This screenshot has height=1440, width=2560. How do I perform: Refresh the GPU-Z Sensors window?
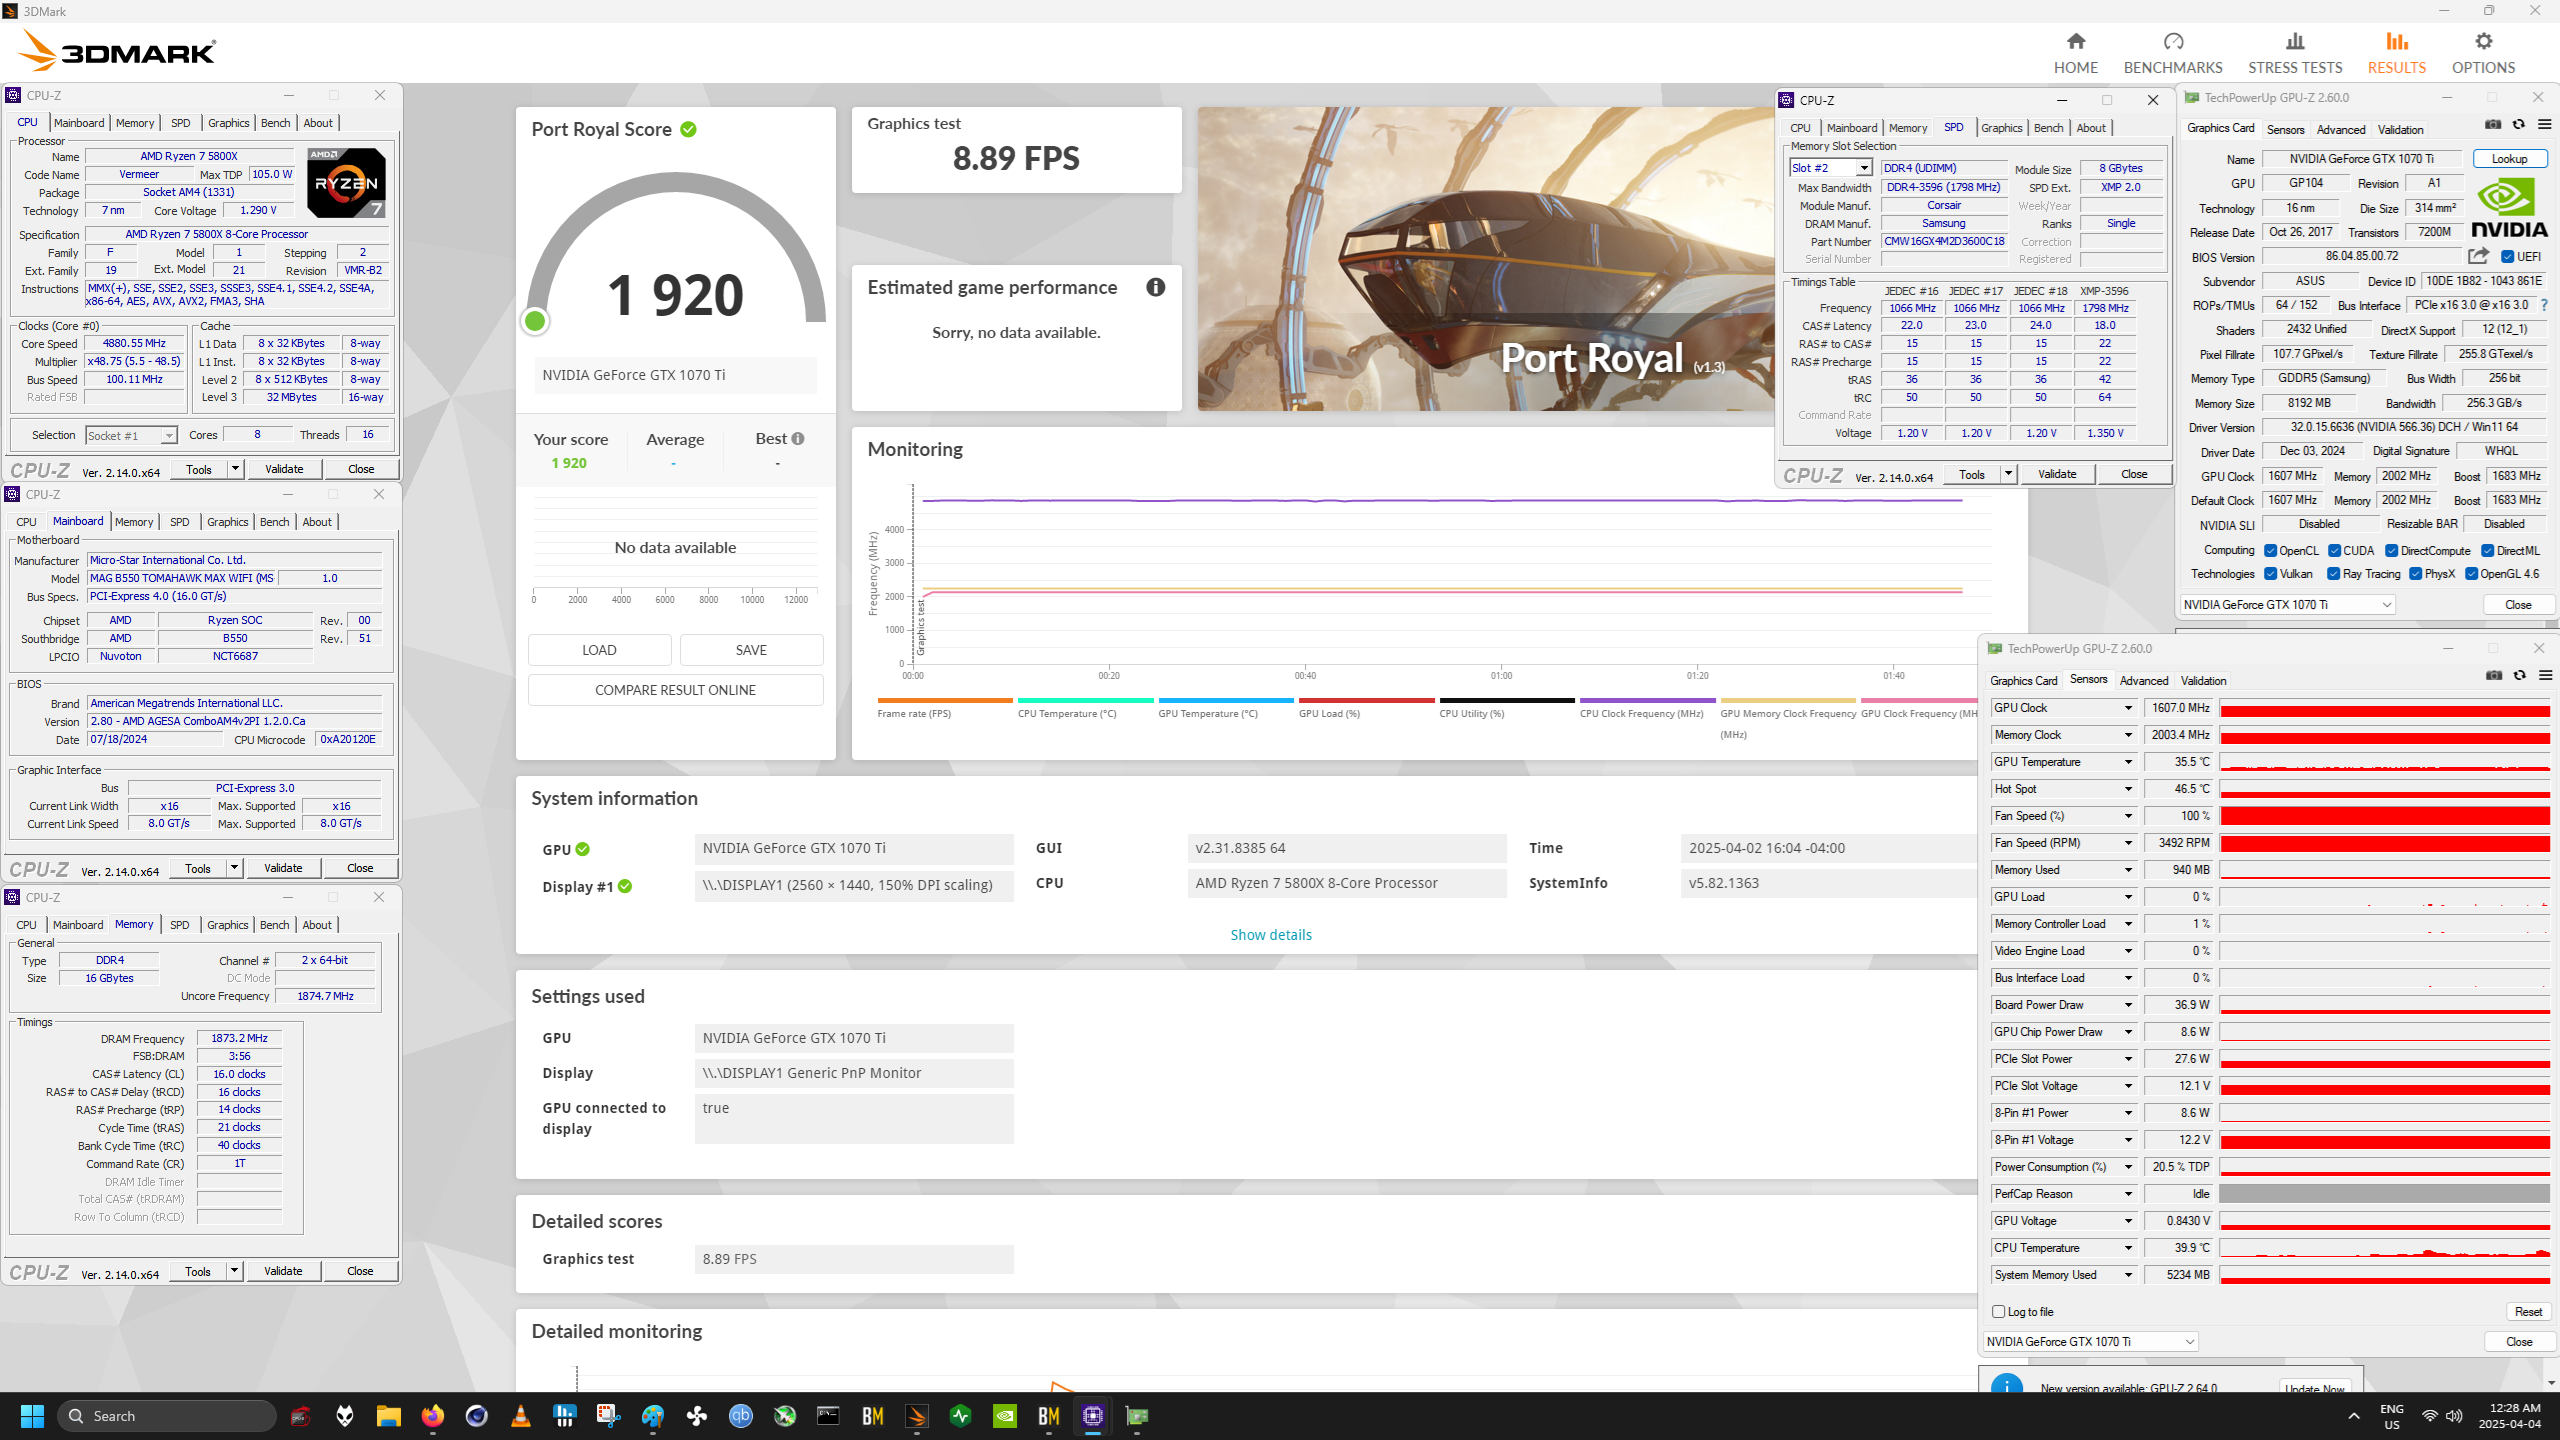tap(2520, 676)
